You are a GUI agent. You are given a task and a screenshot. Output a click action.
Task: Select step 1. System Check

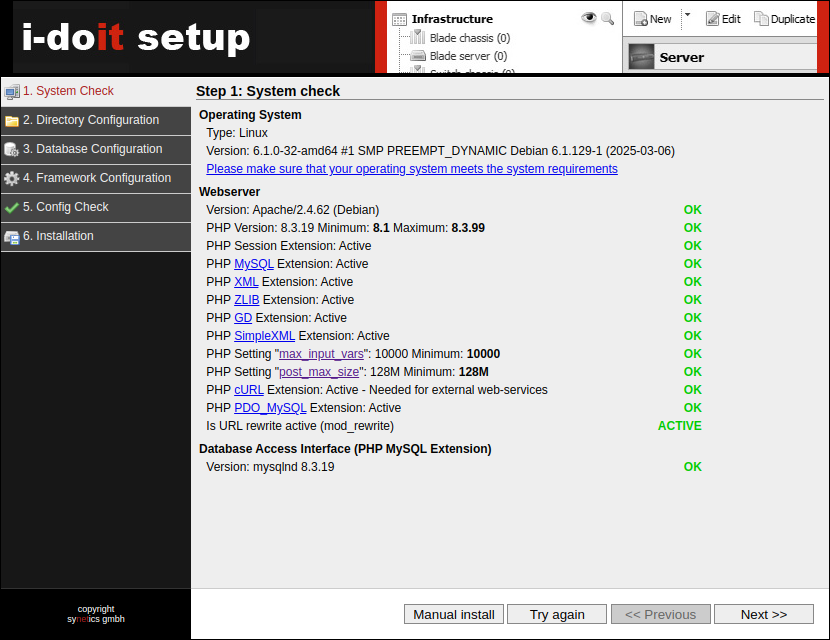tap(96, 92)
